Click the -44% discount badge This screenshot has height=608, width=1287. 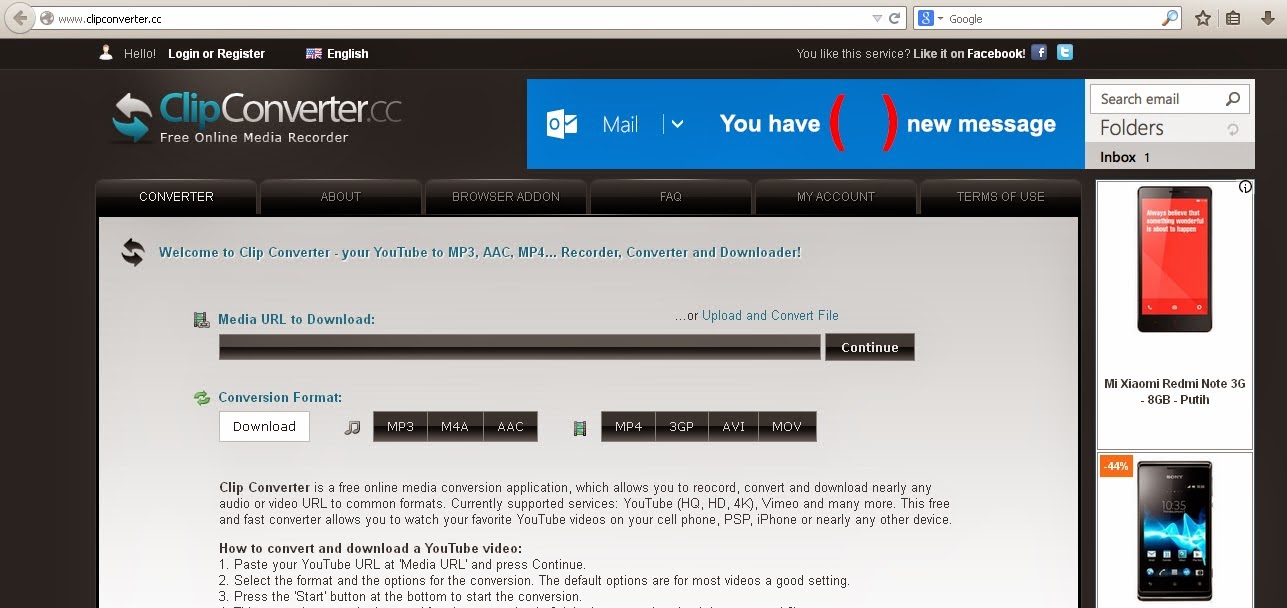point(1116,466)
